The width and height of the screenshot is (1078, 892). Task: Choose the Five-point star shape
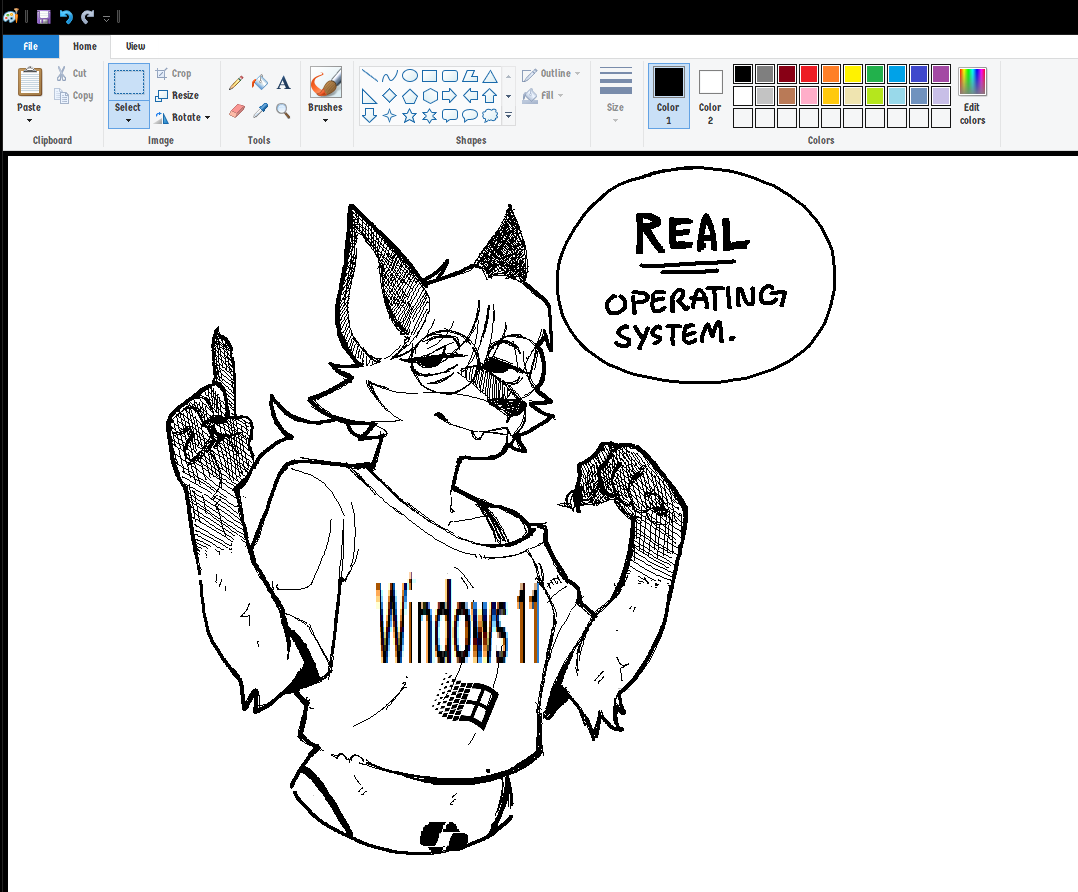click(x=410, y=116)
